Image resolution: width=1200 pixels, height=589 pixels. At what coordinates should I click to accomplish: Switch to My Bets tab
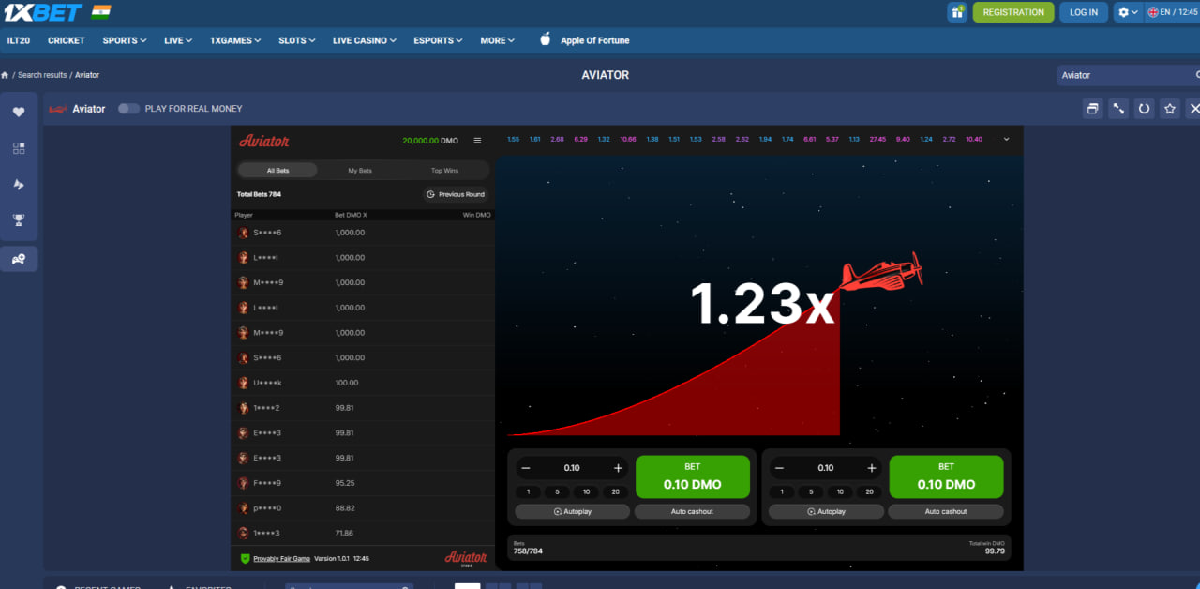click(360, 171)
